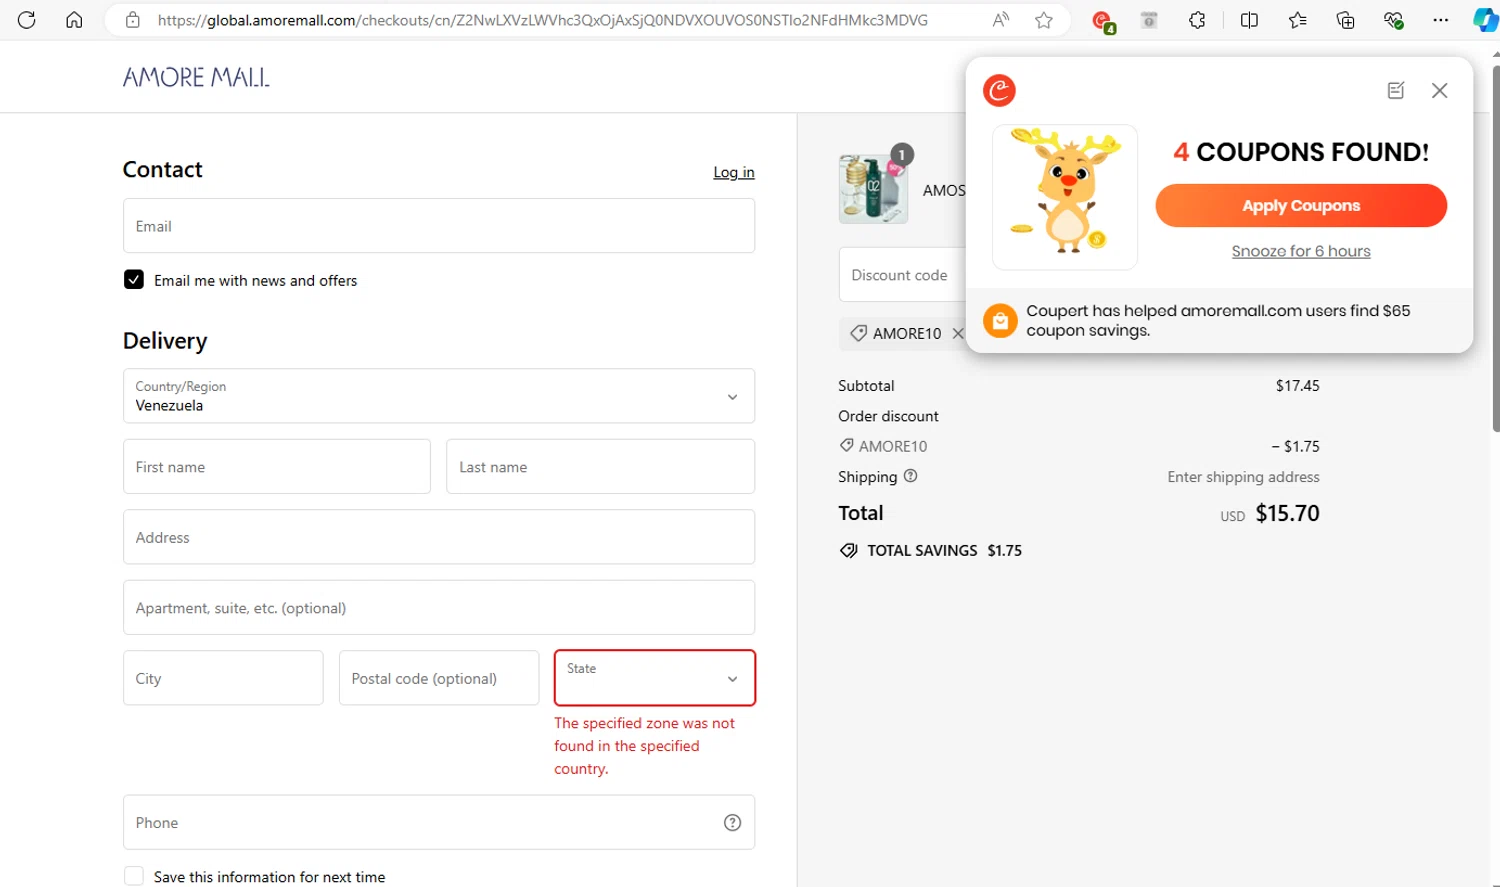Click the Apply Coupons button
The width and height of the screenshot is (1500, 887).
pos(1300,206)
